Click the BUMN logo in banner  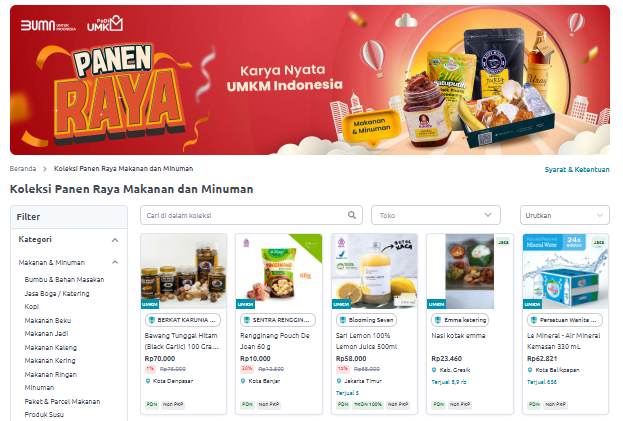pos(48,25)
